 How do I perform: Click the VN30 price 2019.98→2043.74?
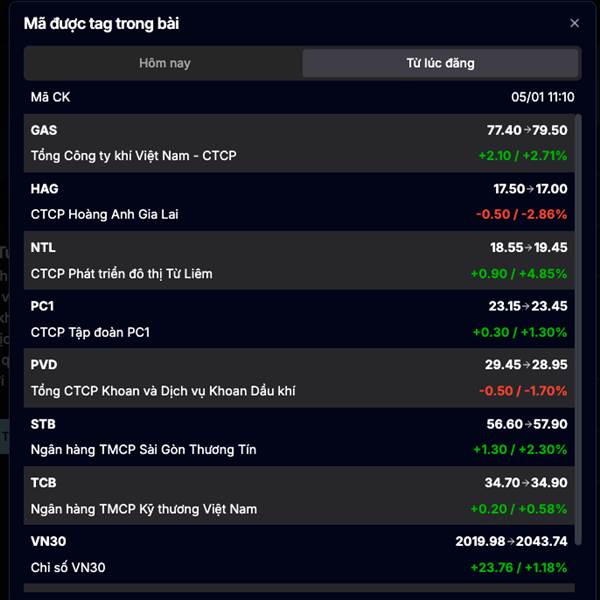point(511,541)
